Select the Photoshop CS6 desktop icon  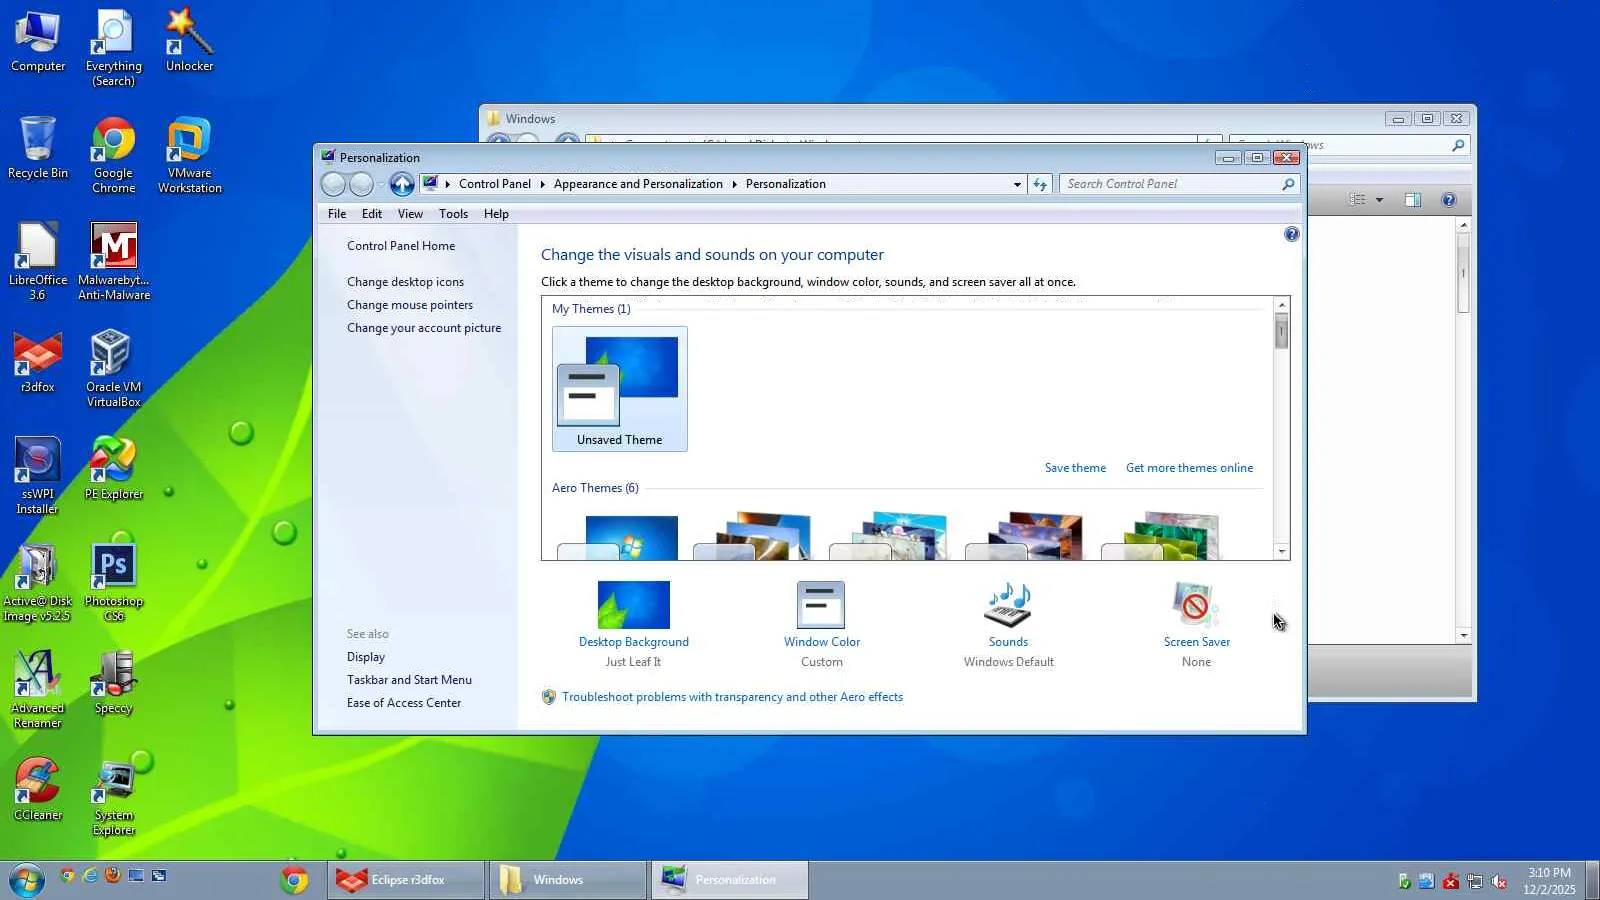(114, 583)
